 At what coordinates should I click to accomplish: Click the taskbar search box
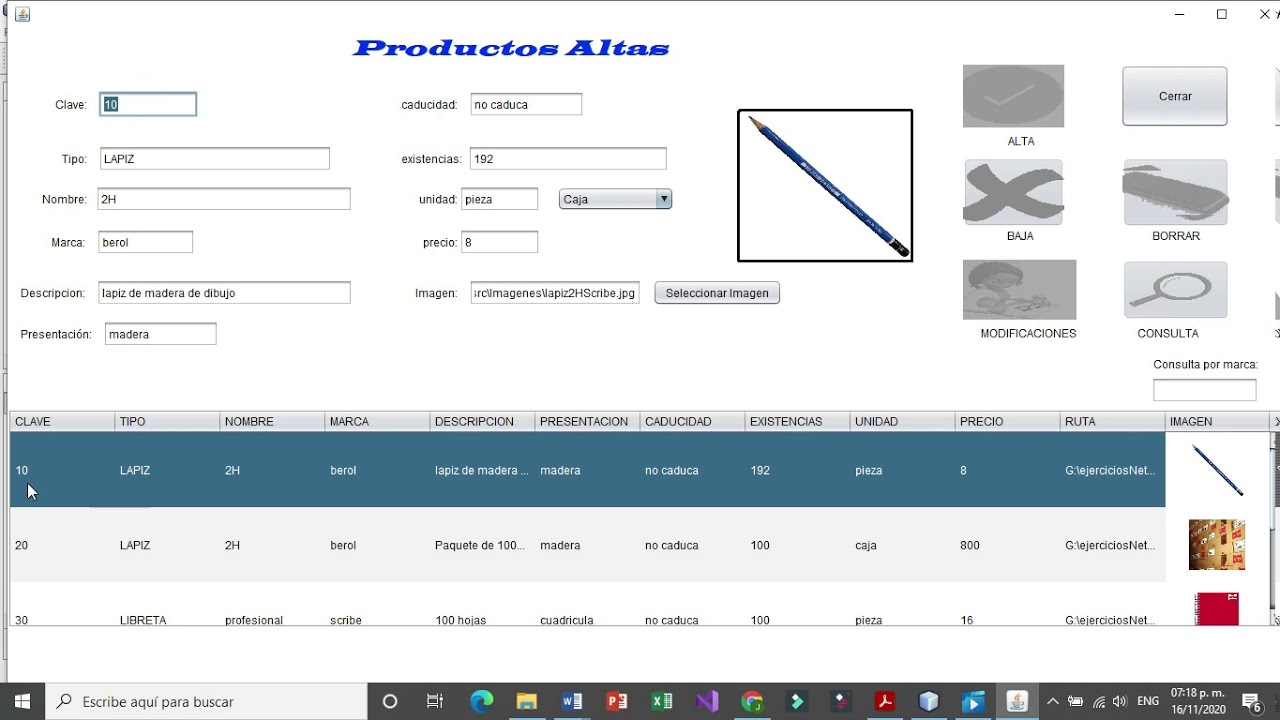(x=207, y=702)
